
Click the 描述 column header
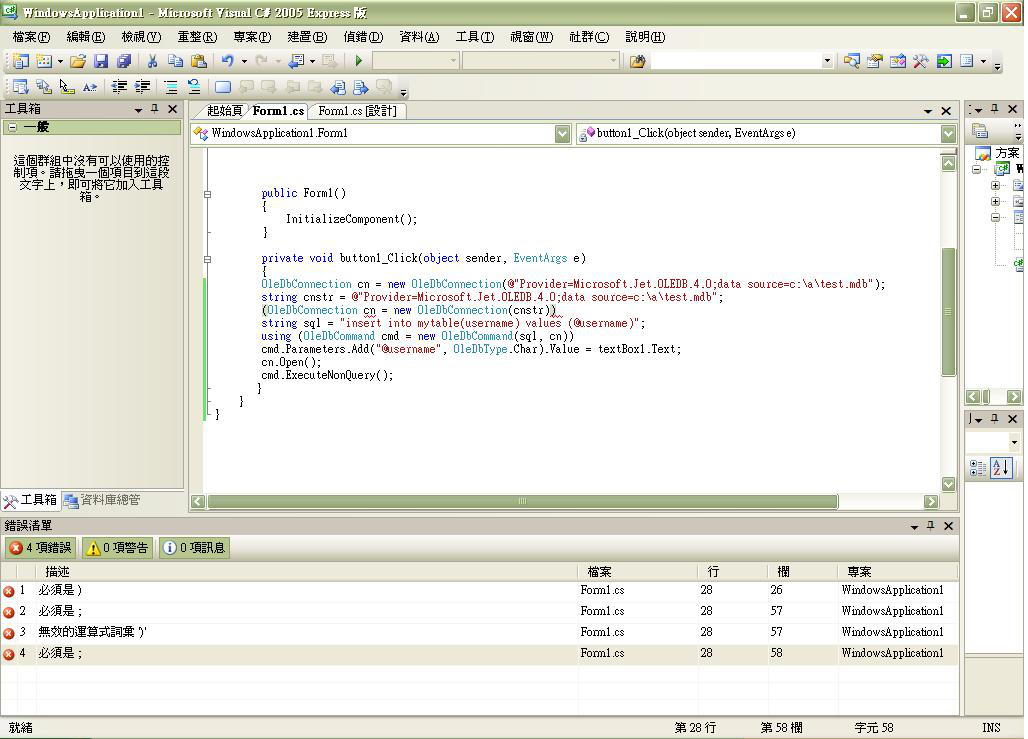(x=58, y=571)
